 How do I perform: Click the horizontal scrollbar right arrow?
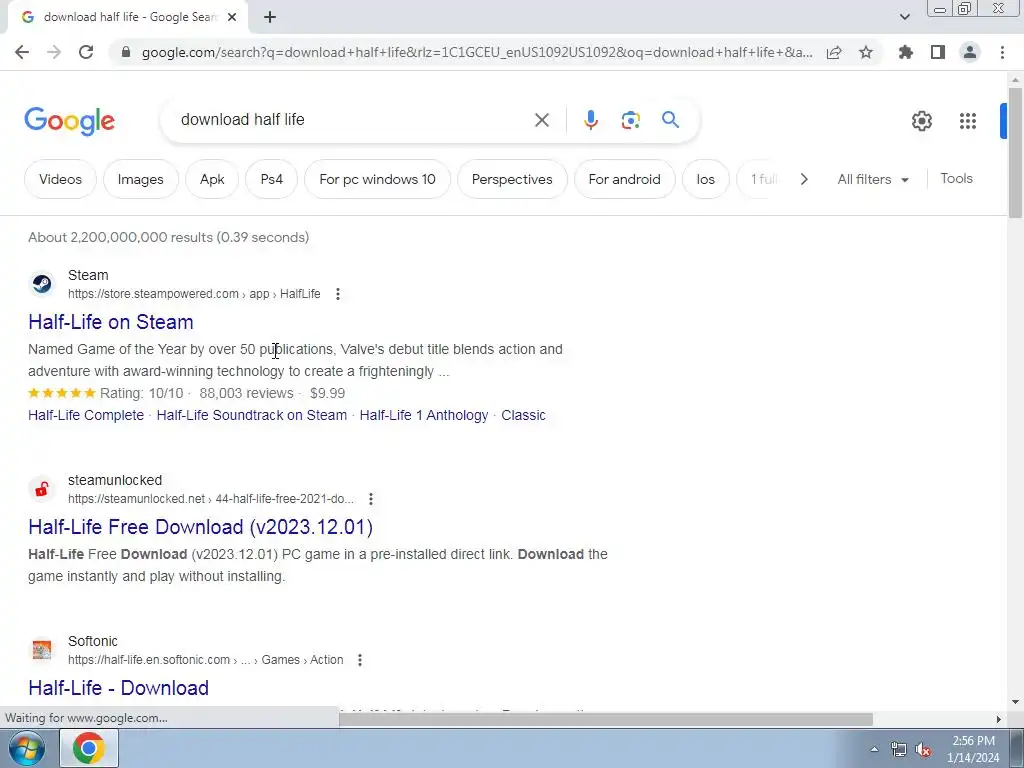click(x=998, y=719)
